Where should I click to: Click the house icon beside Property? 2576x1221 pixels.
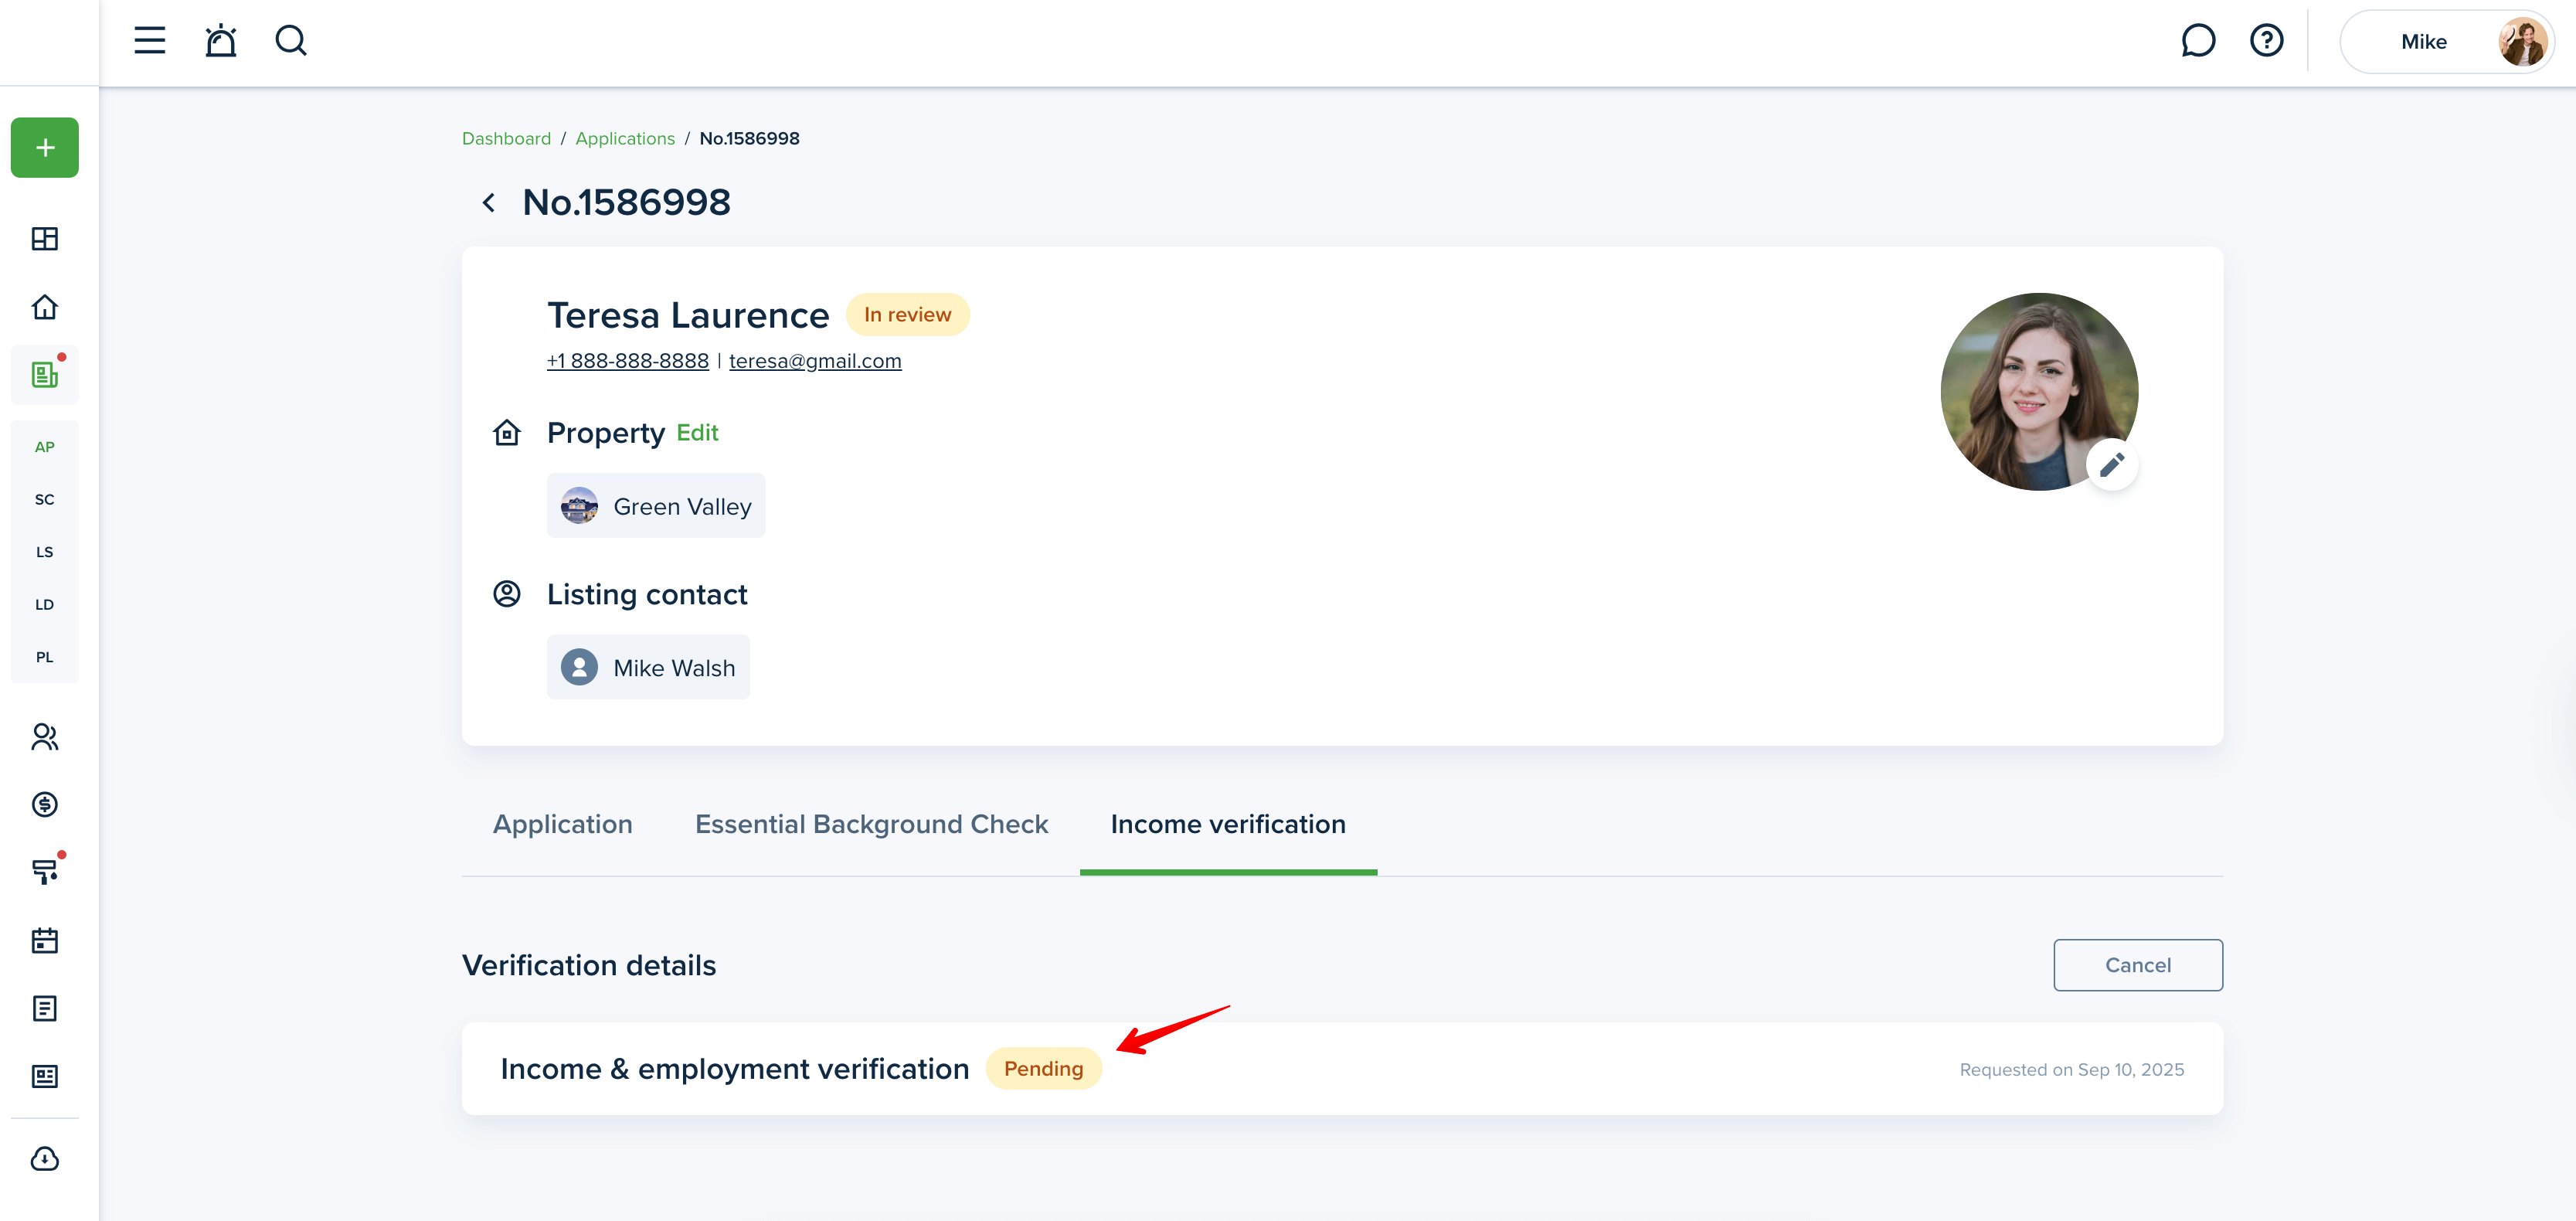point(507,433)
